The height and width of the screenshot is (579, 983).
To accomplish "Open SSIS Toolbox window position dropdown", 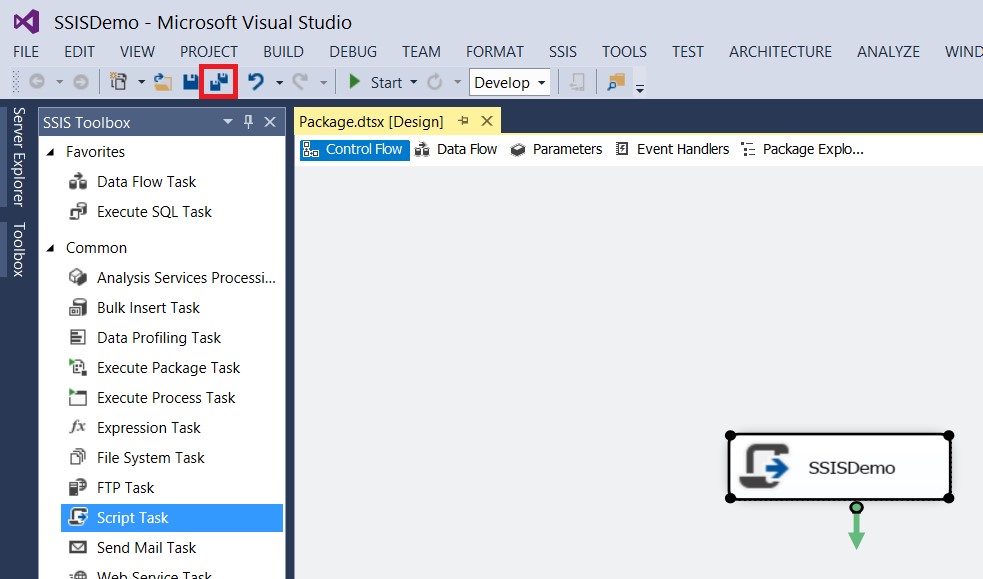I will (x=228, y=122).
